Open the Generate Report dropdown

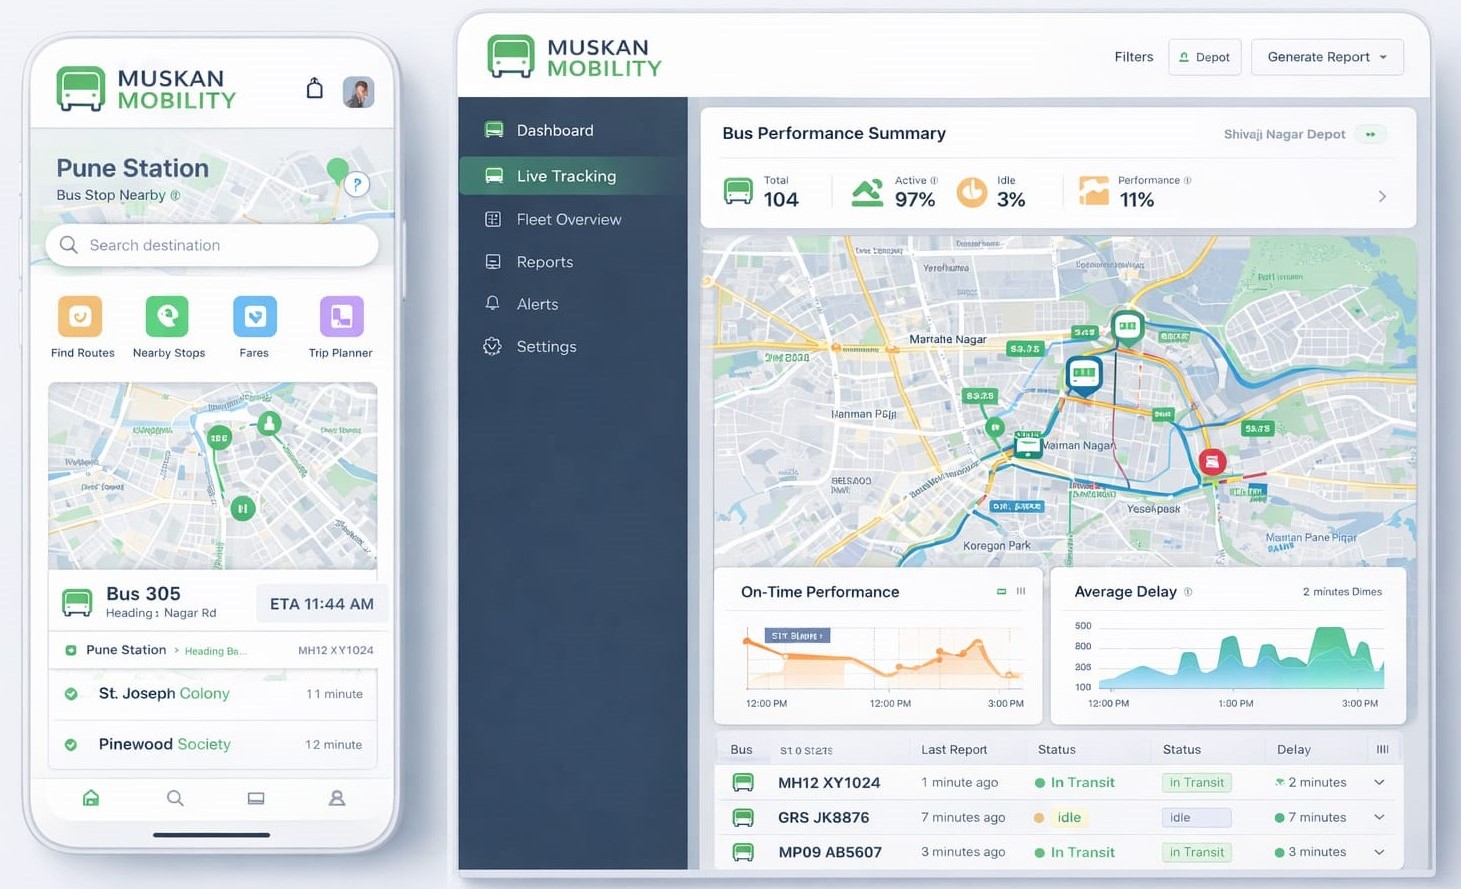point(1326,57)
